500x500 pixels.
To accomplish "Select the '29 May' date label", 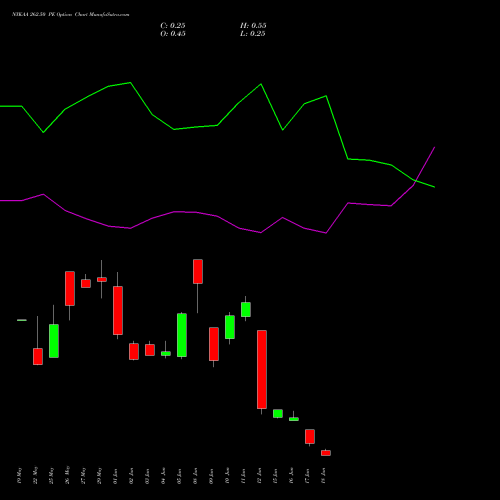I will click(100, 476).
